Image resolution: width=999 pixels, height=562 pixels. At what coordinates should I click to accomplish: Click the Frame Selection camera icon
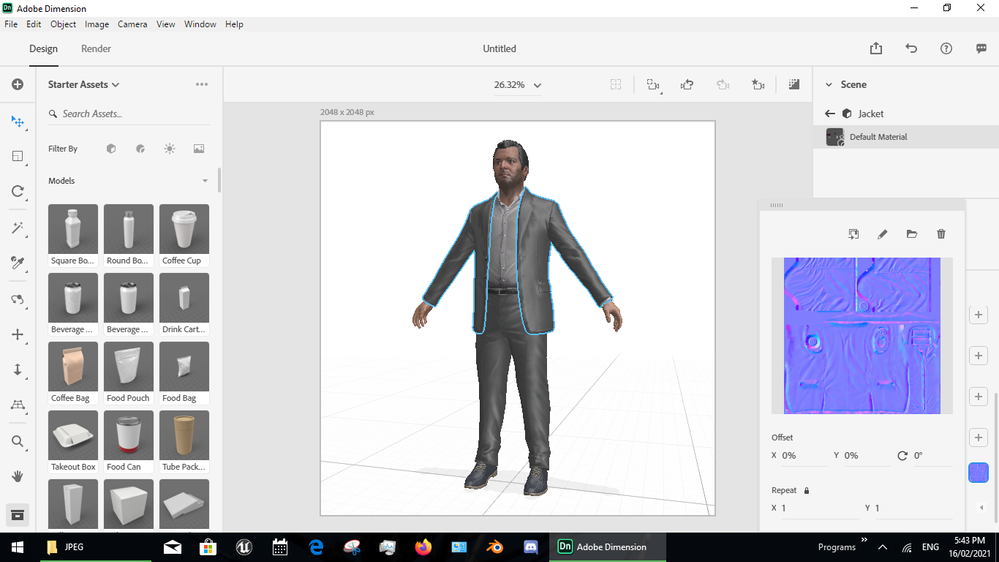click(x=653, y=85)
